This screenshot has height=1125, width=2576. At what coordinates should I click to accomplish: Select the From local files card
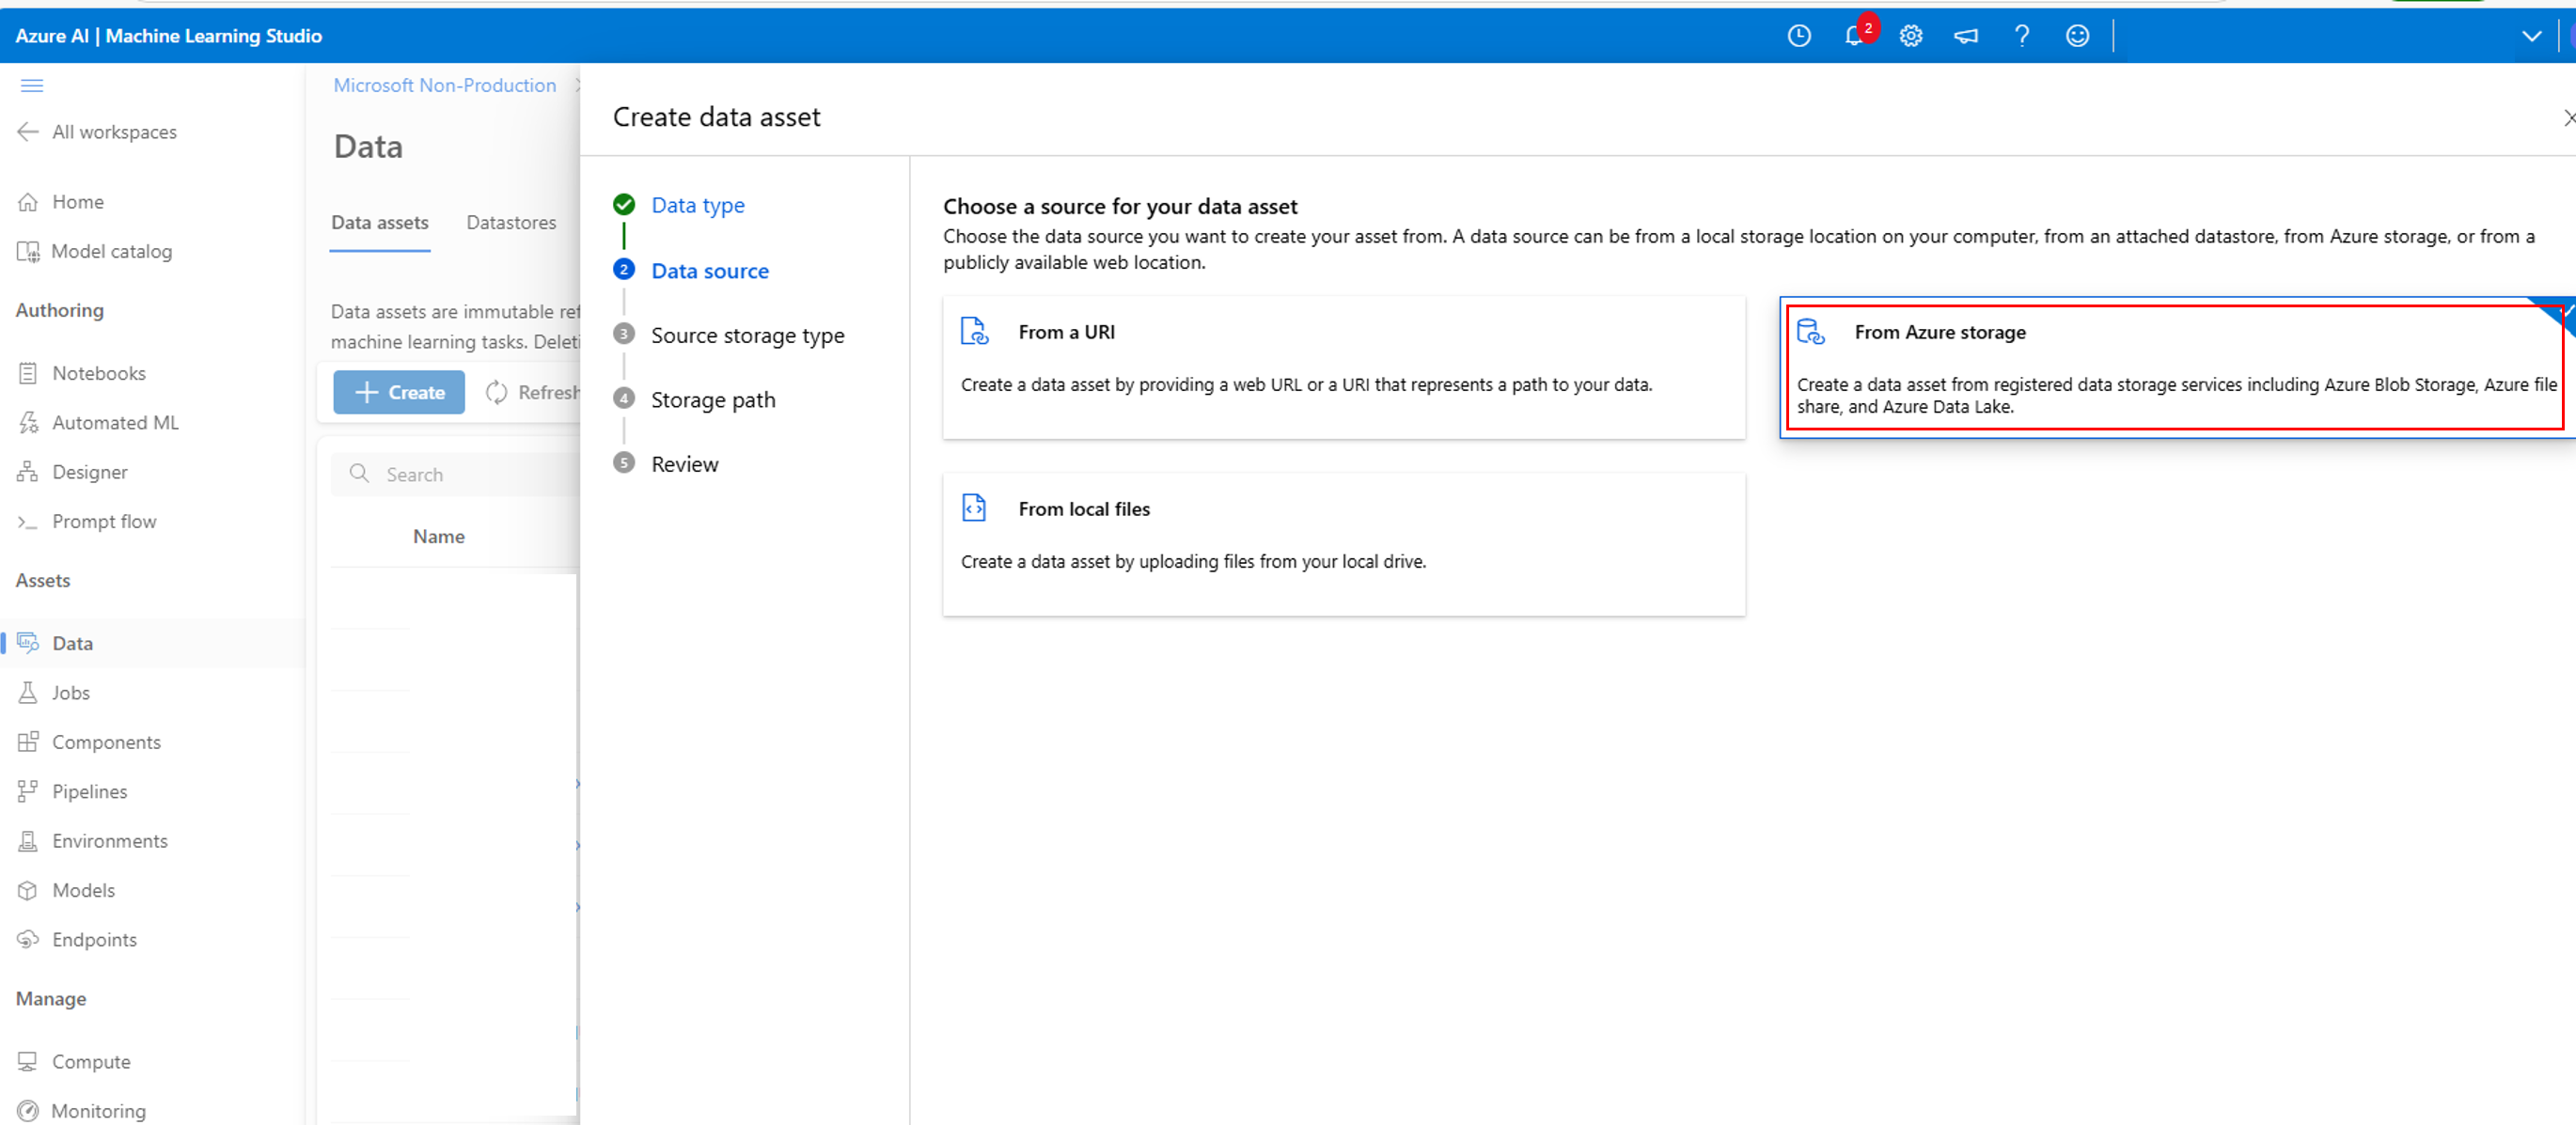(x=1343, y=544)
